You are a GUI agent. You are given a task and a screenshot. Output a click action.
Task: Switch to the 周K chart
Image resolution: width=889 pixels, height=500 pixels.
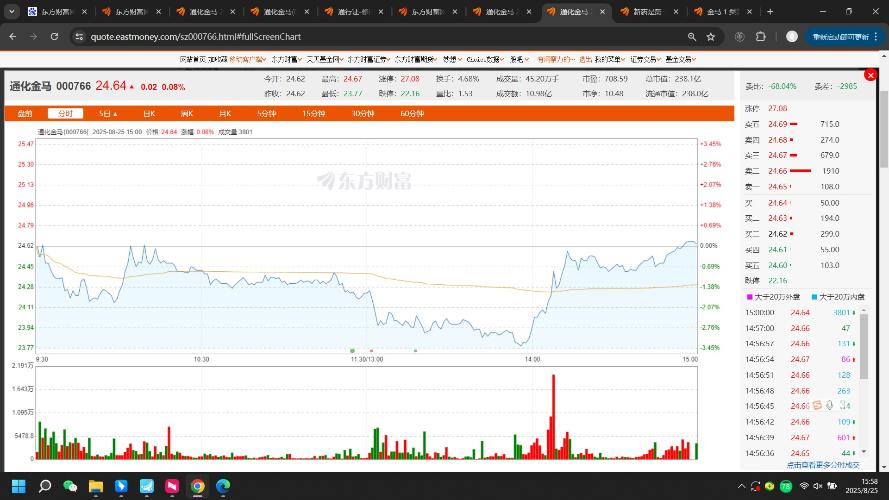point(187,113)
